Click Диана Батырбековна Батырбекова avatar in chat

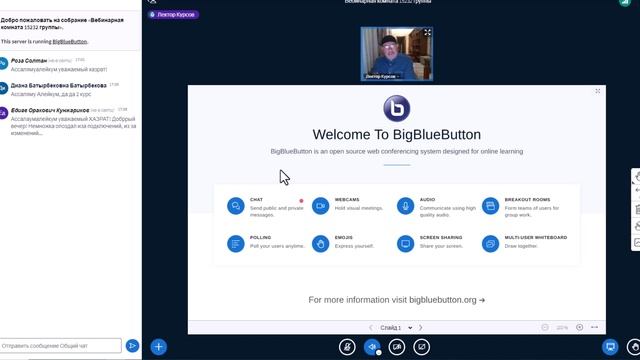tap(3, 88)
